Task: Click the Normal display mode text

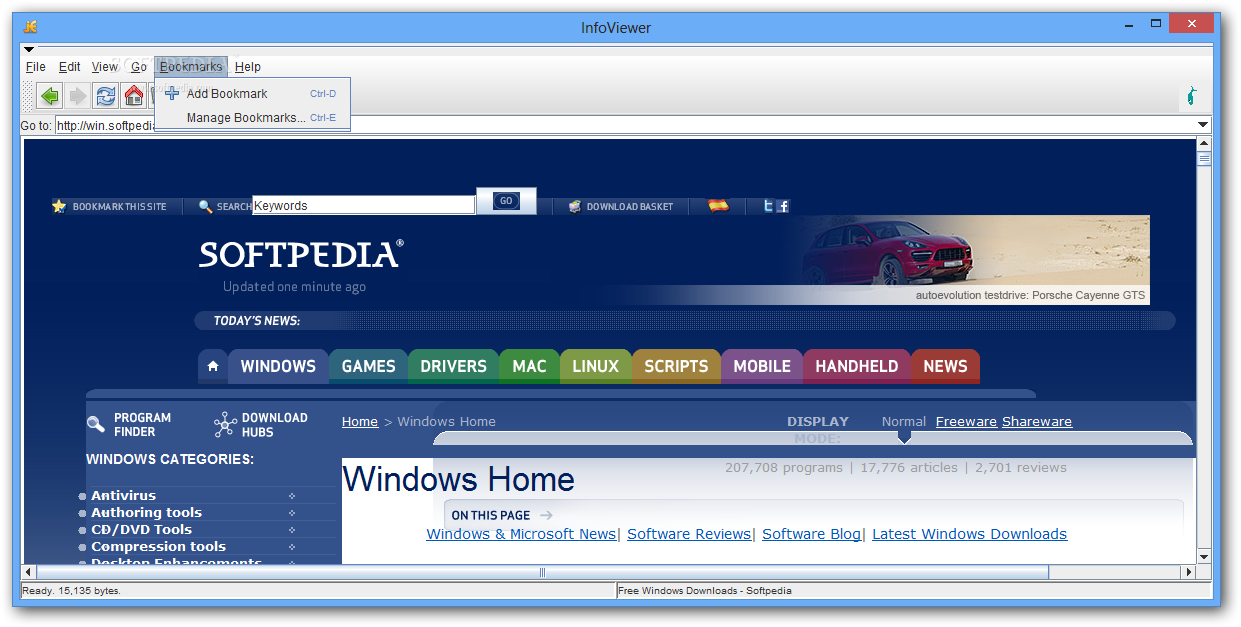Action: tap(904, 422)
